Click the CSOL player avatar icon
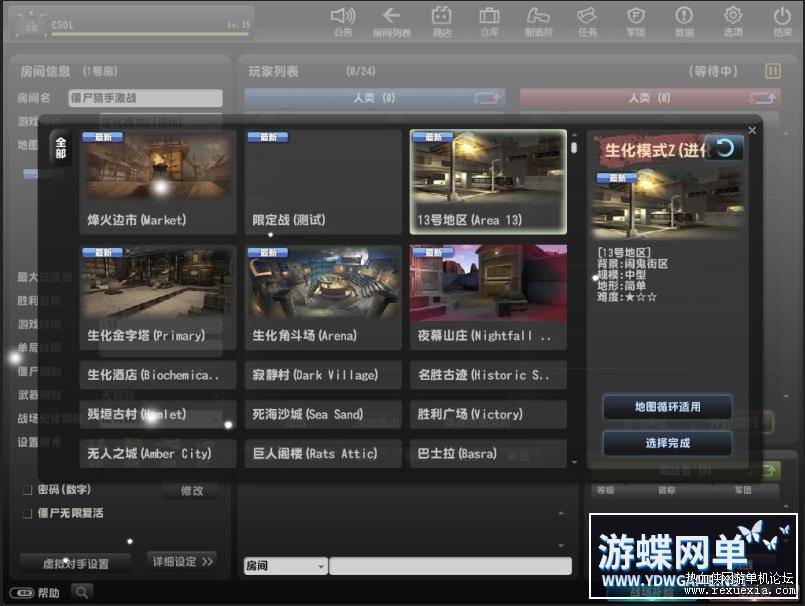 (x=31, y=25)
